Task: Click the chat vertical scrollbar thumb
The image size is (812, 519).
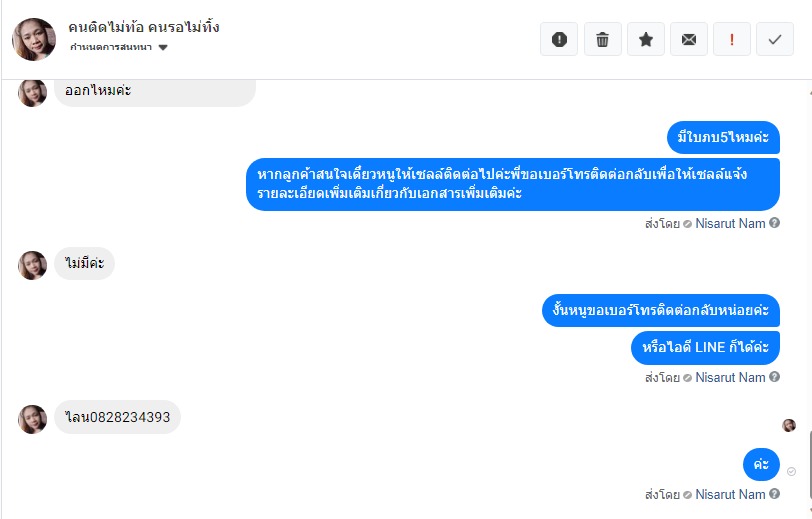Action: click(x=808, y=465)
